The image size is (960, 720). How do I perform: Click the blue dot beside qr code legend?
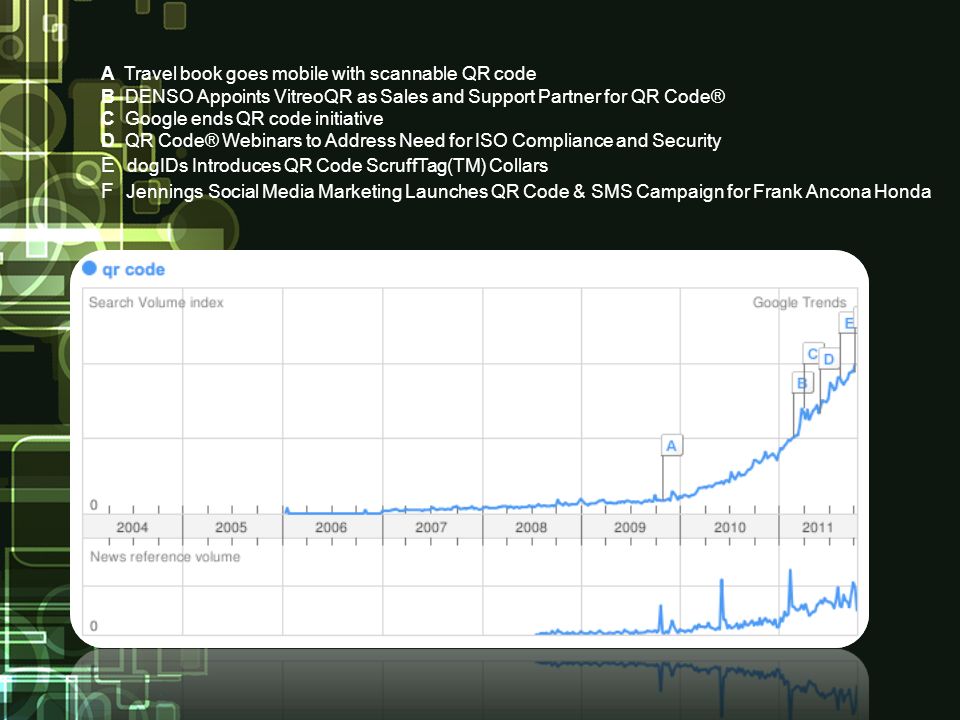(x=89, y=268)
